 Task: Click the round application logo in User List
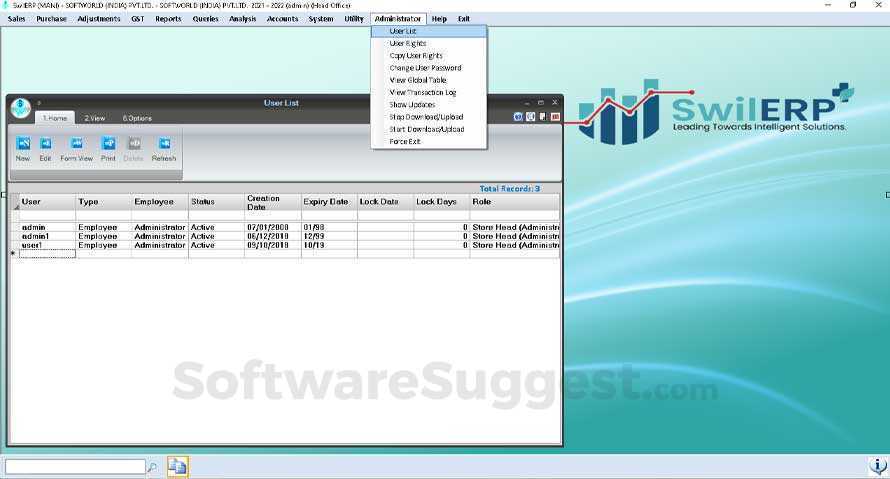pos(21,108)
